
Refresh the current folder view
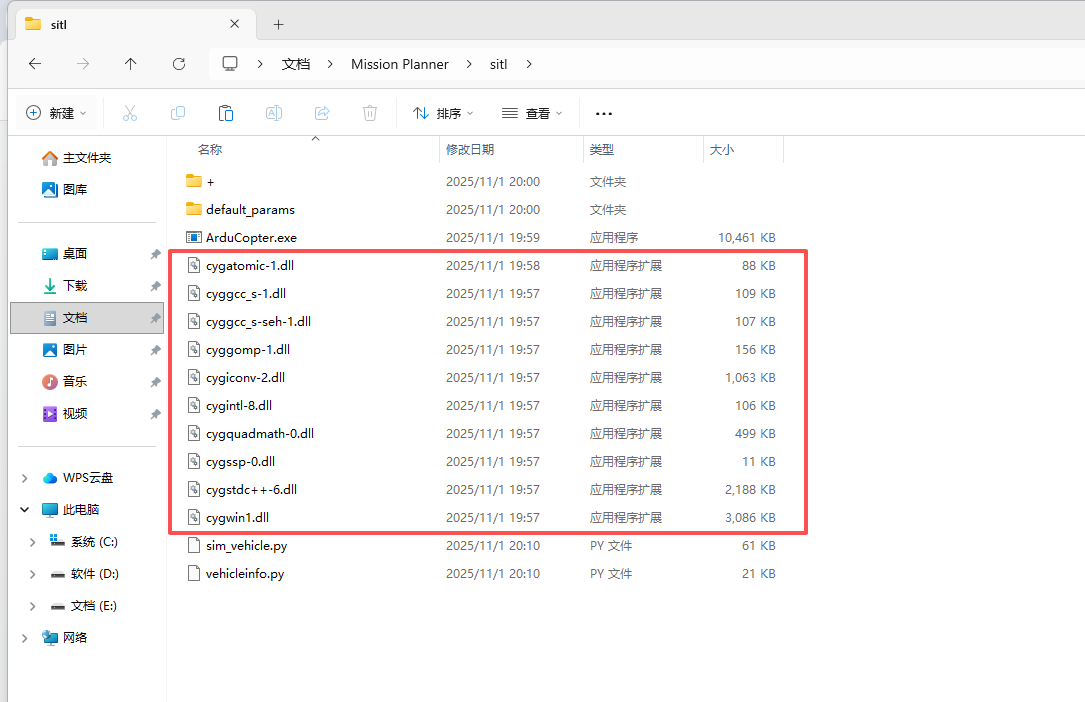point(179,64)
